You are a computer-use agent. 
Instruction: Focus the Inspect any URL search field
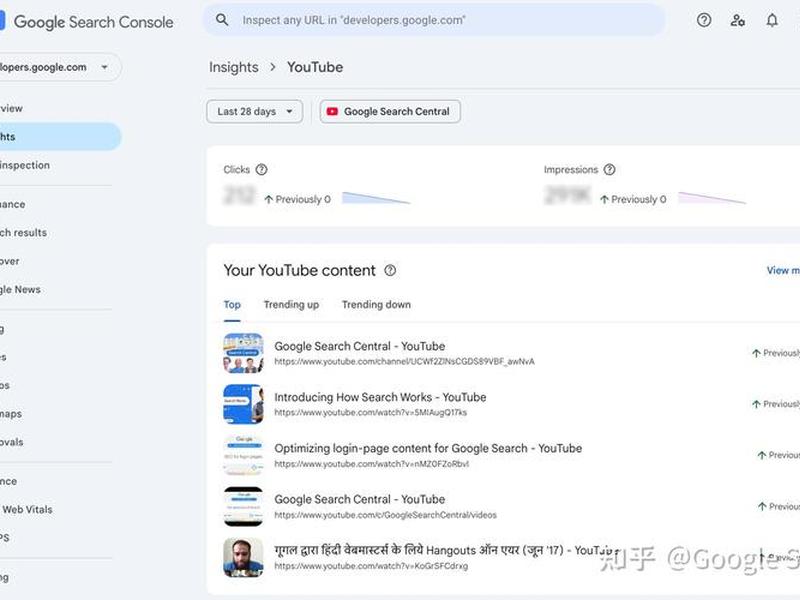(x=435, y=20)
